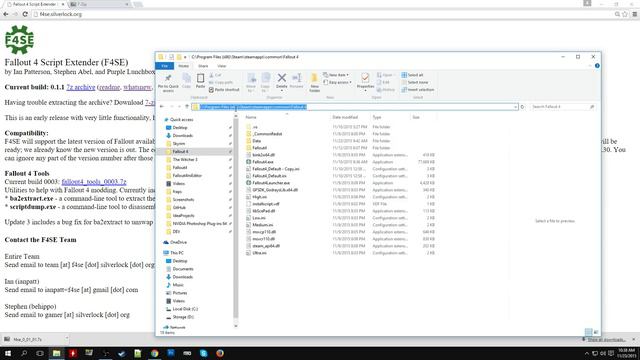This screenshot has width=640, height=360.
Task: Click Select all in ribbon
Action: 412,75
